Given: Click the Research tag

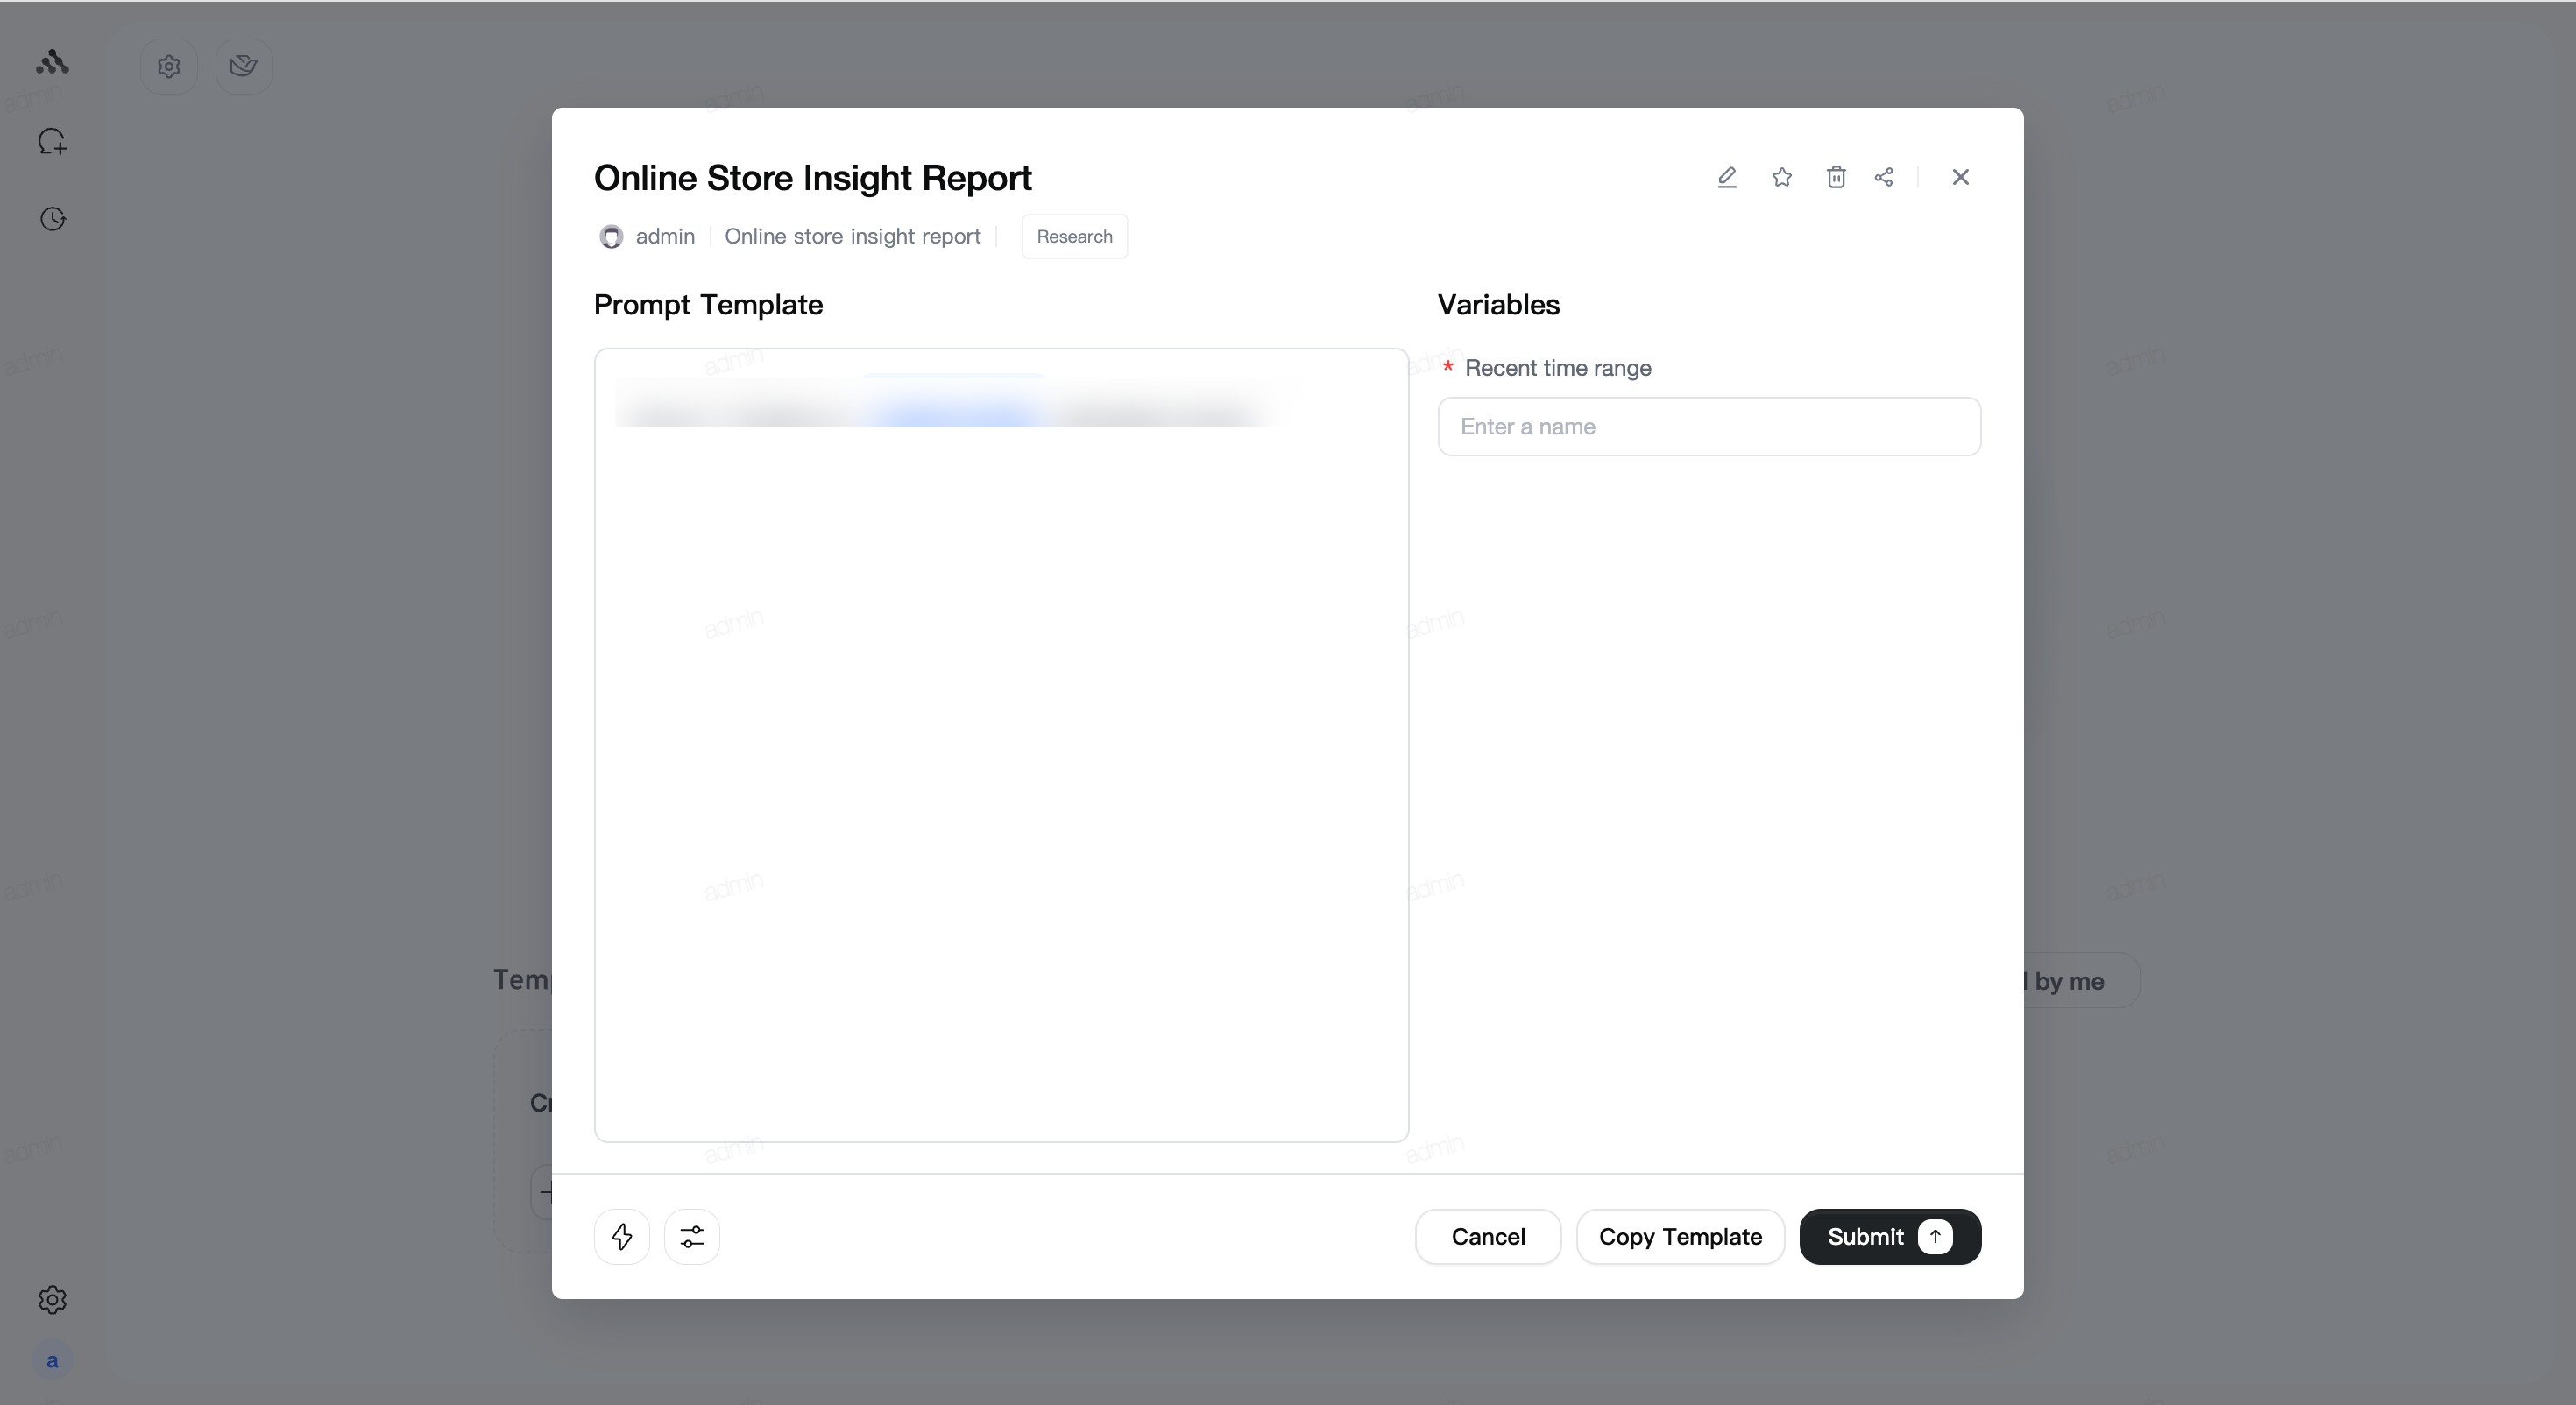Looking at the screenshot, I should click(1074, 236).
